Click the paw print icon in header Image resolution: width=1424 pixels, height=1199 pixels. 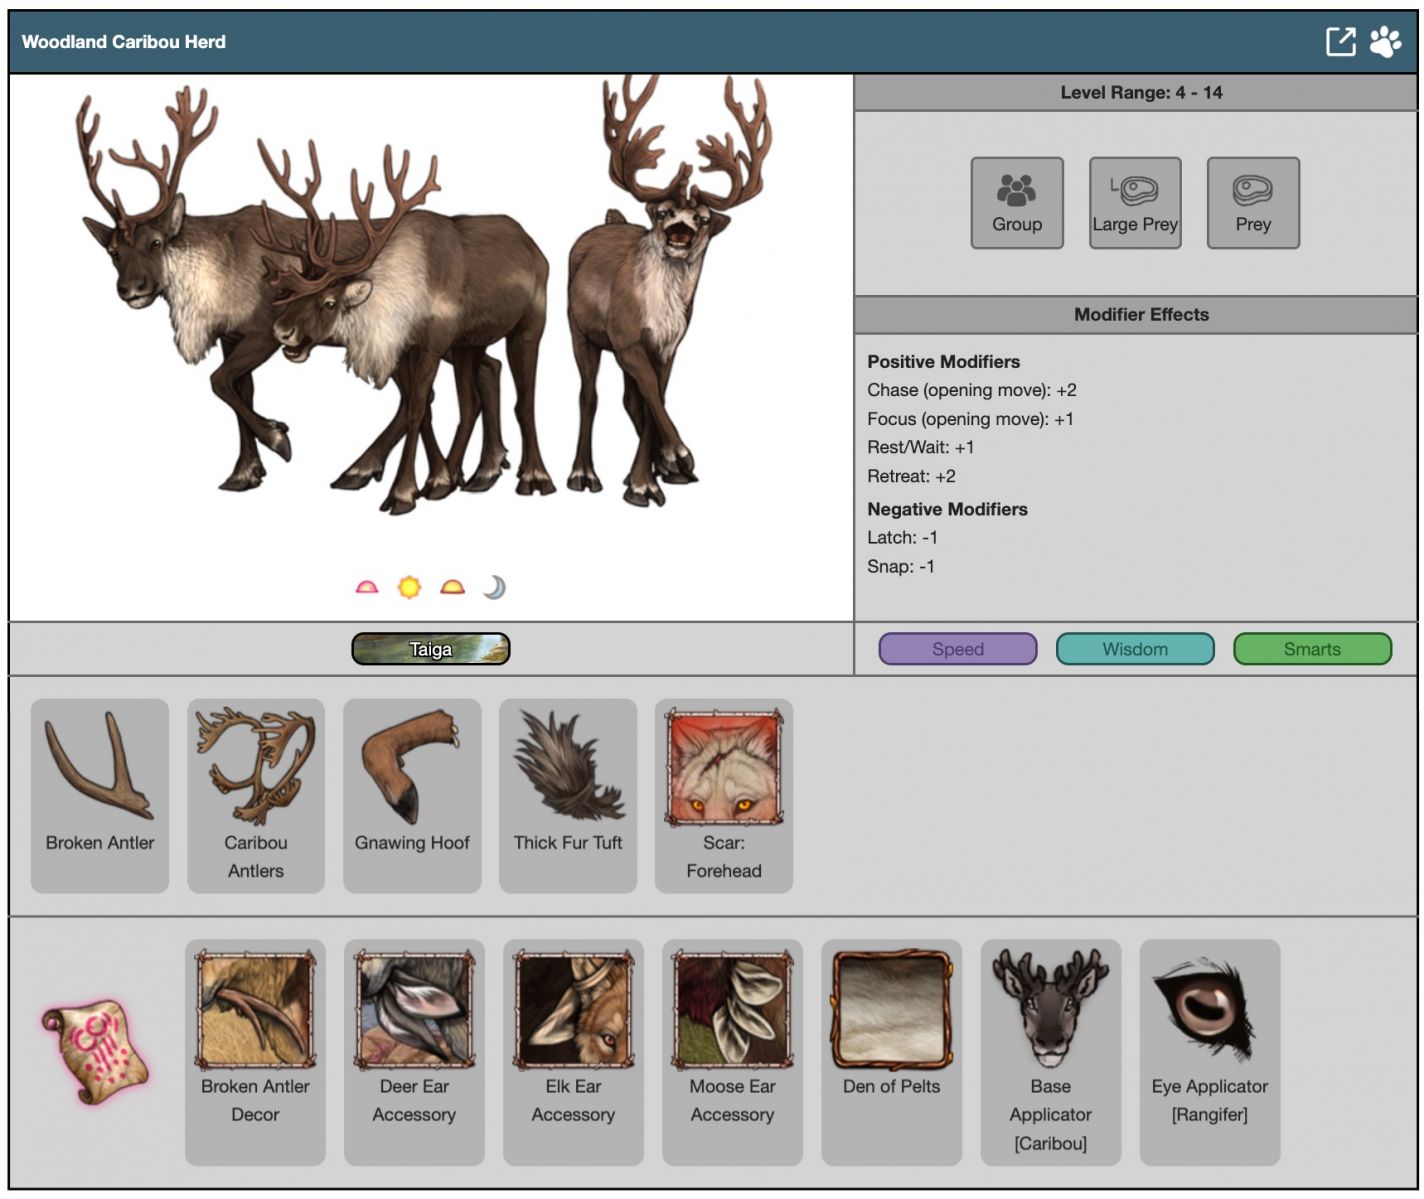click(1386, 42)
